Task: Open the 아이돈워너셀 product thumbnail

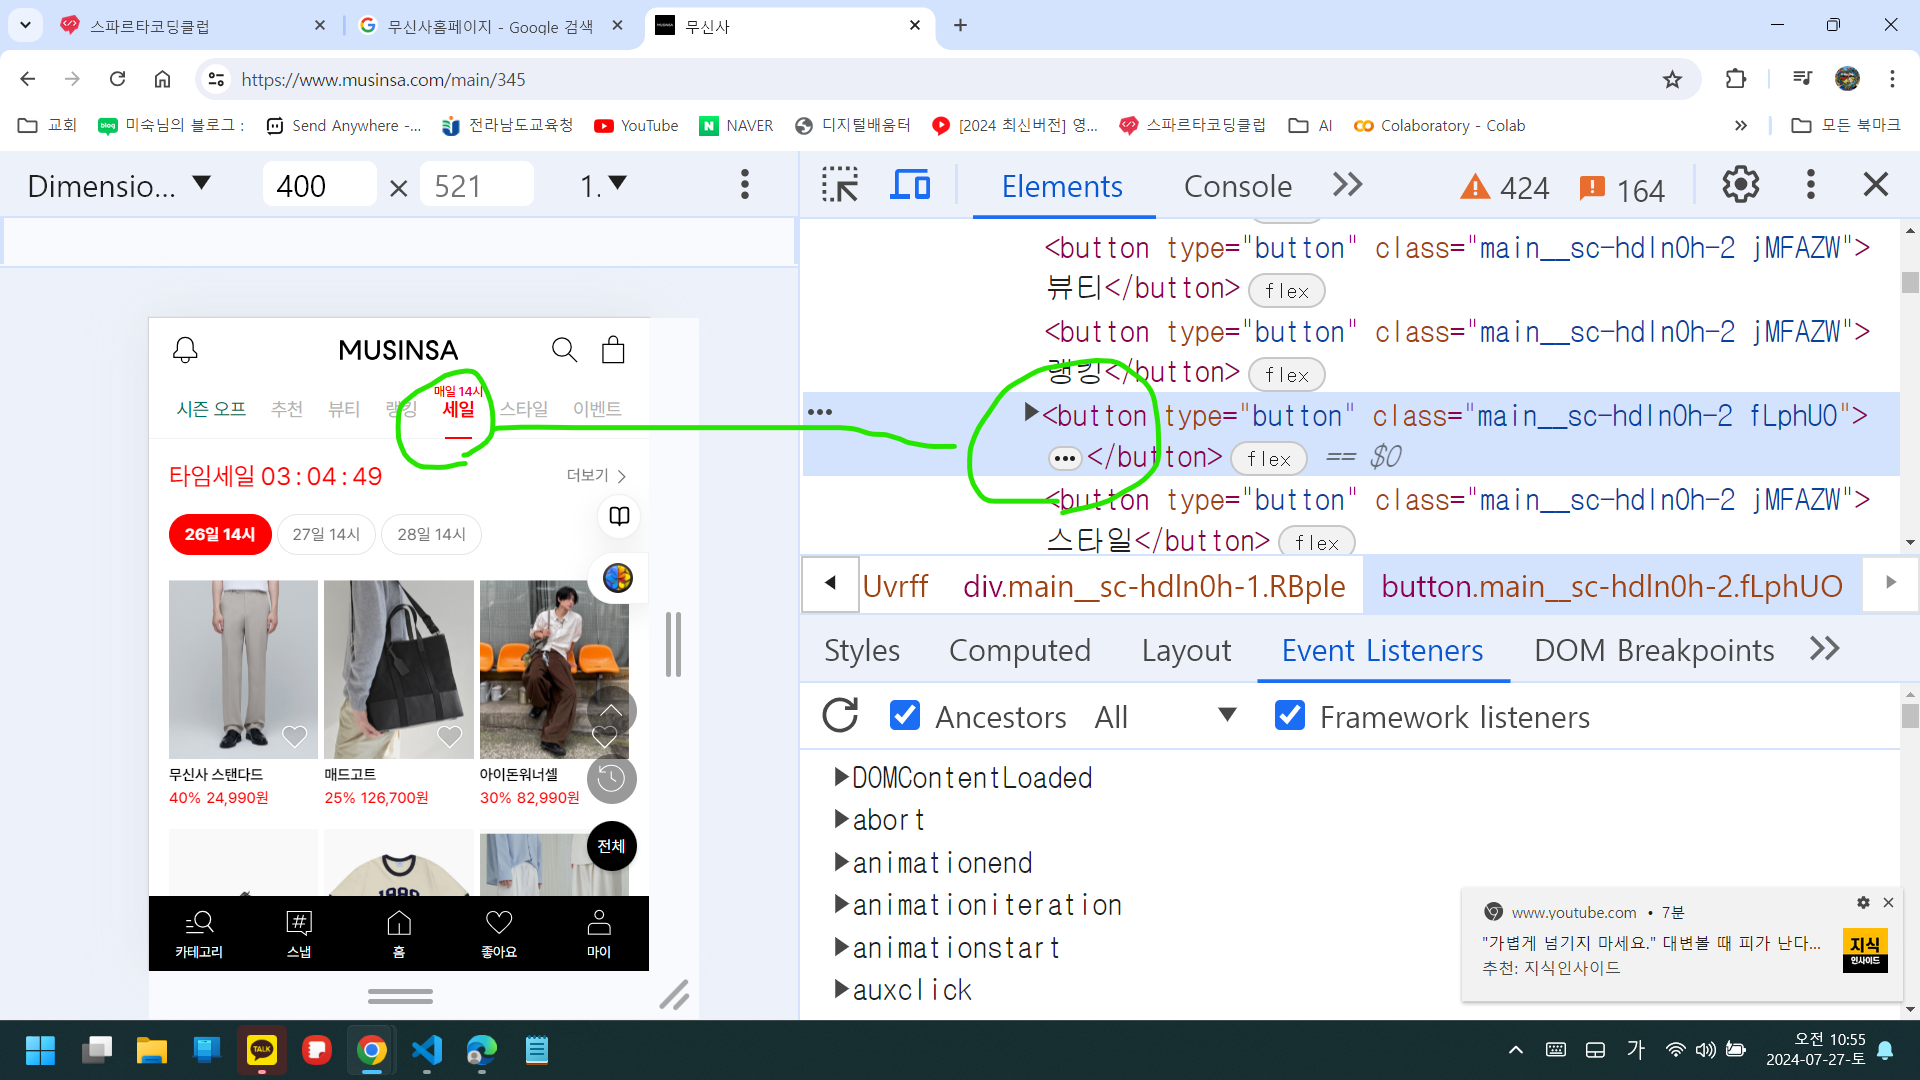Action: [x=554, y=669]
